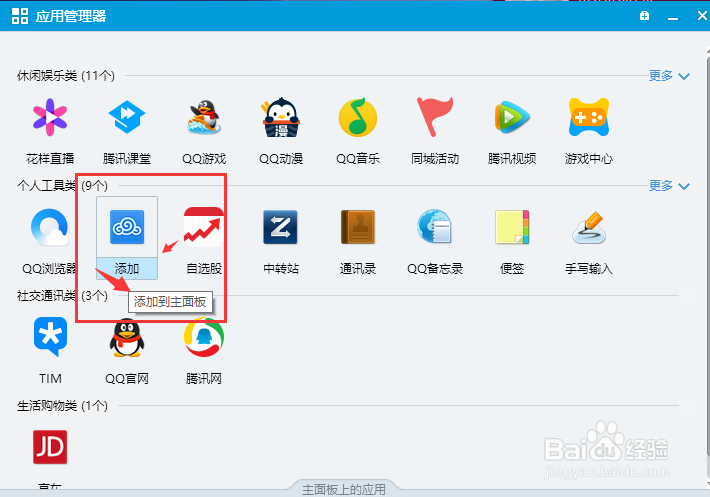
Task: Open the 游戏中心 gamepad icon
Action: click(589, 117)
